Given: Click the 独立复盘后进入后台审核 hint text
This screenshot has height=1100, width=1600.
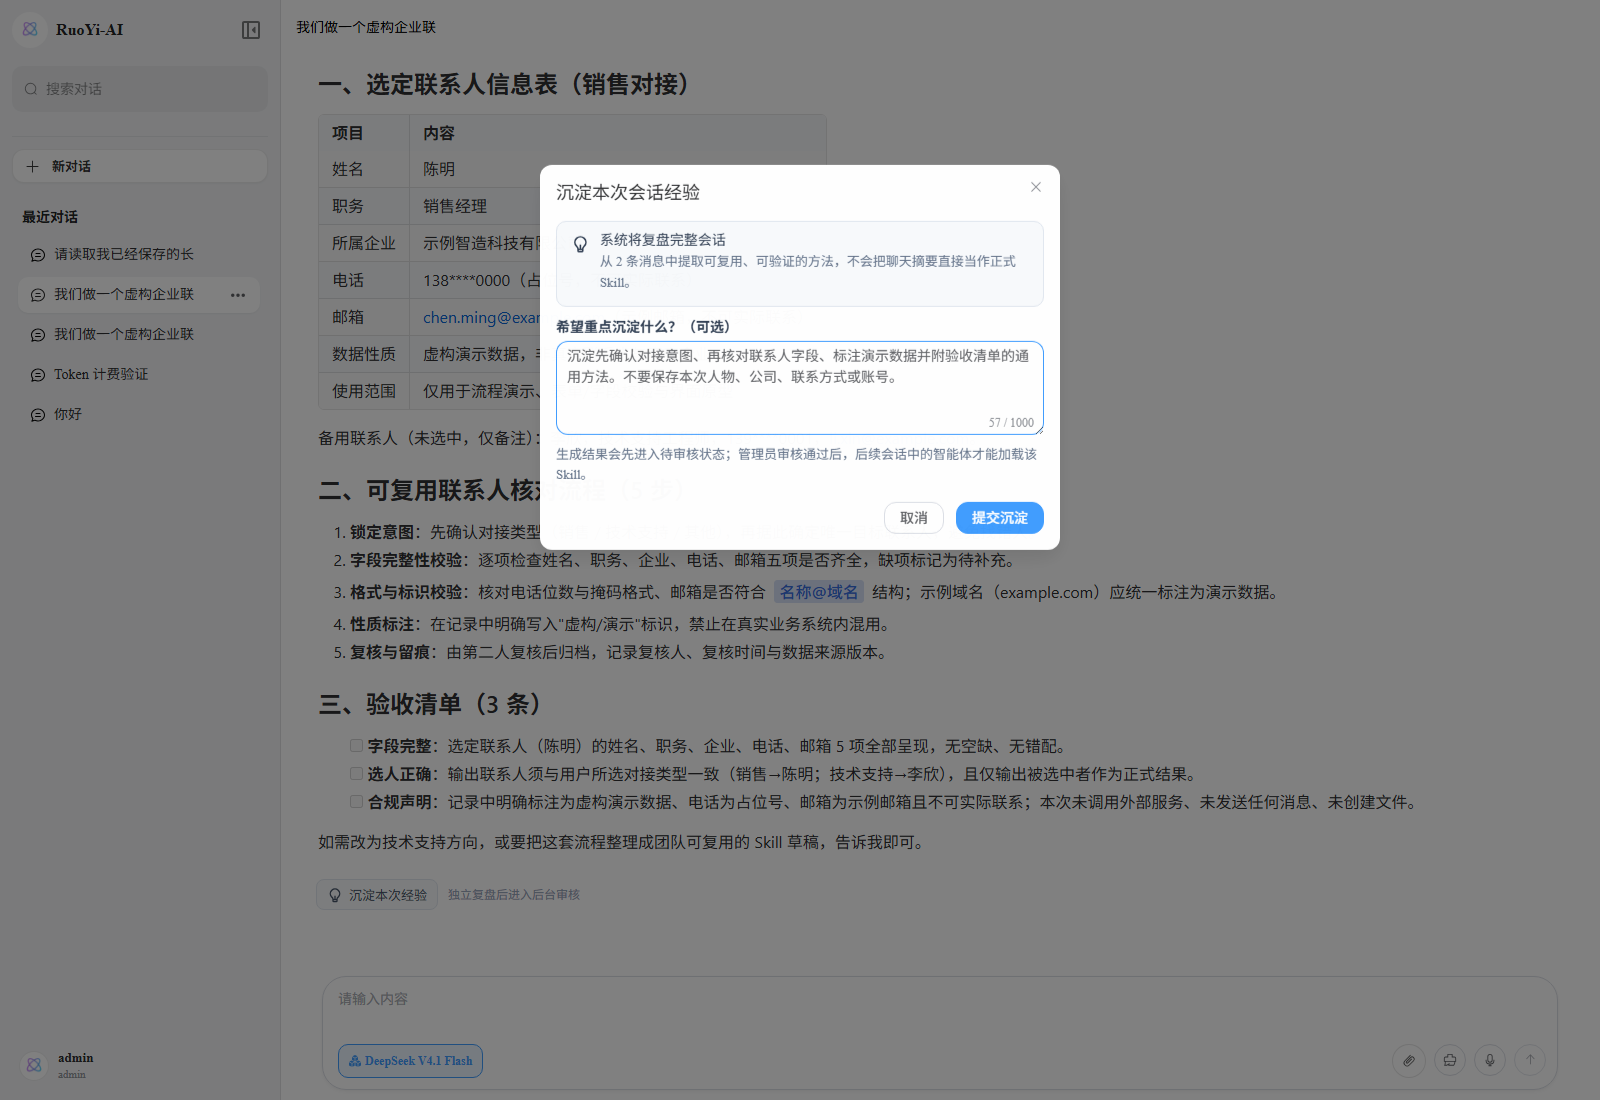Looking at the screenshot, I should pyautogui.click(x=514, y=895).
